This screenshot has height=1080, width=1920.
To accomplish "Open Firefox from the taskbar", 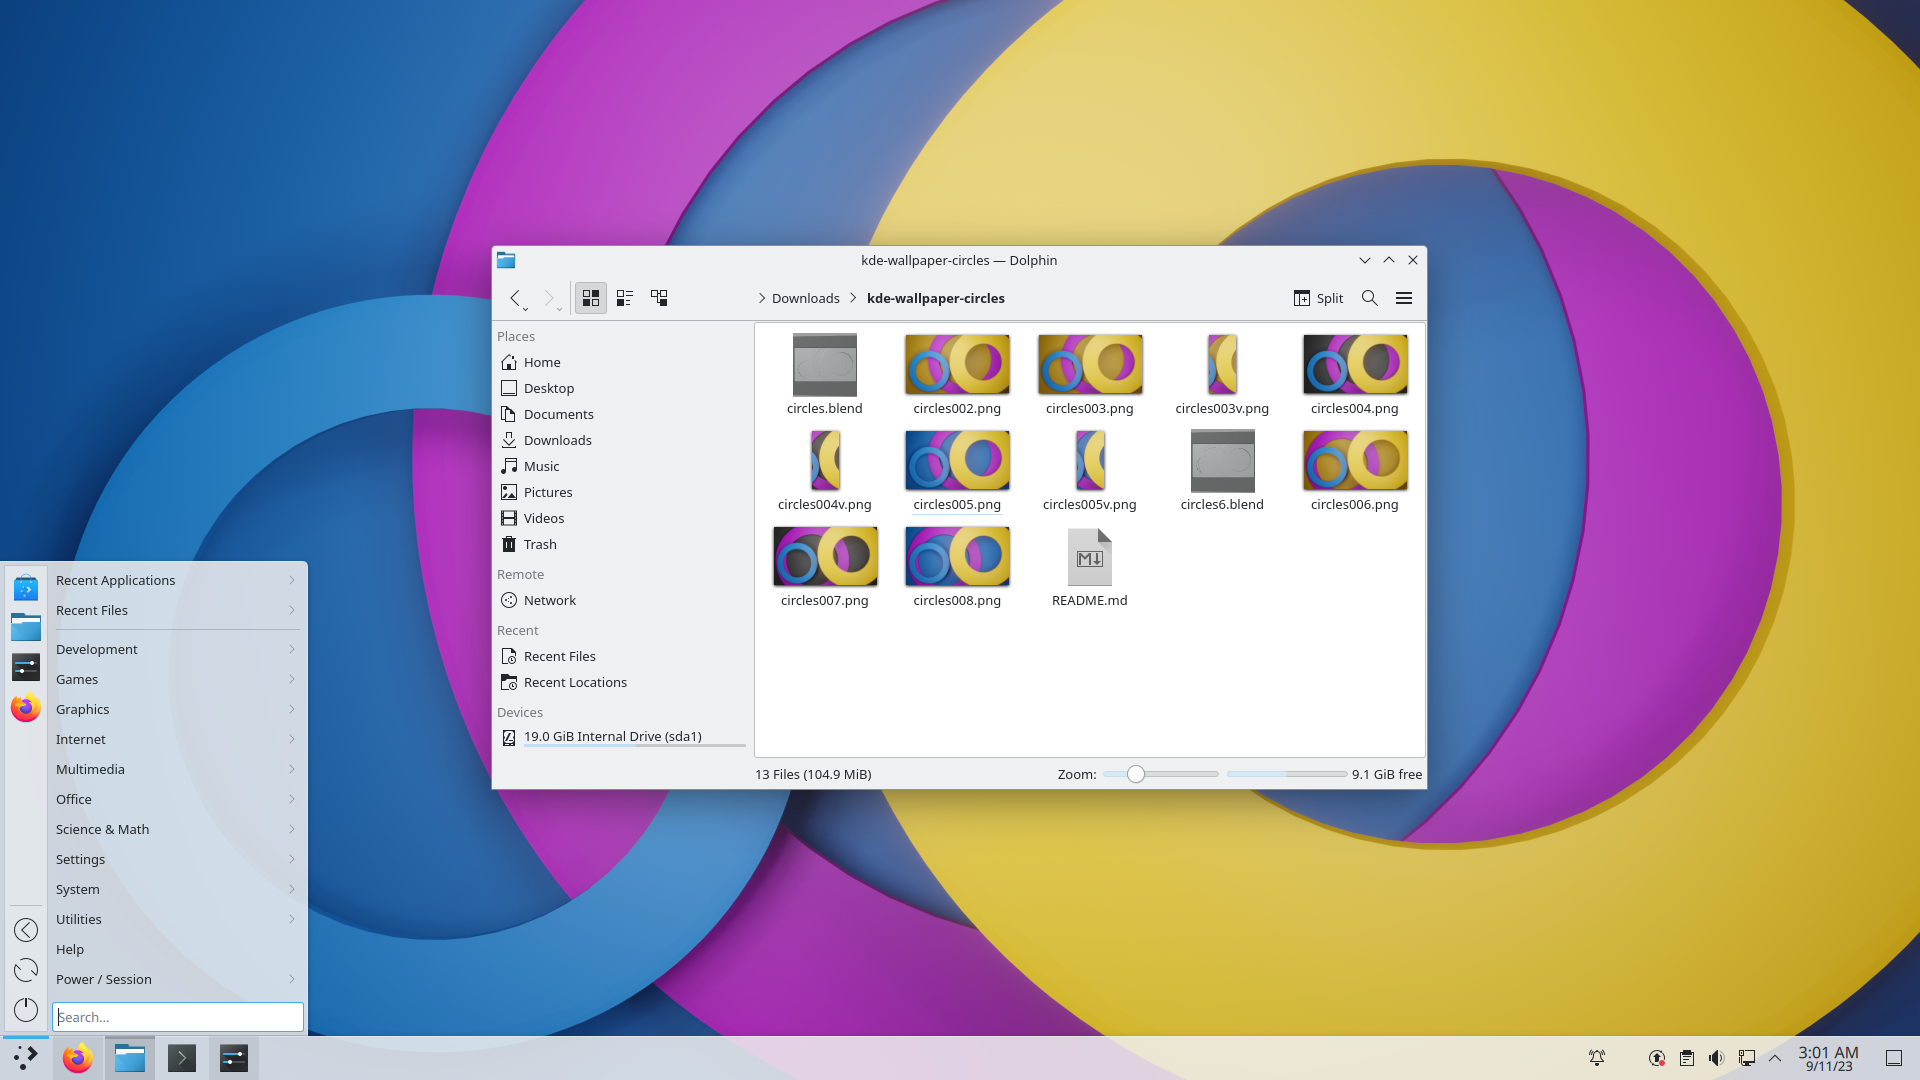I will point(78,1058).
